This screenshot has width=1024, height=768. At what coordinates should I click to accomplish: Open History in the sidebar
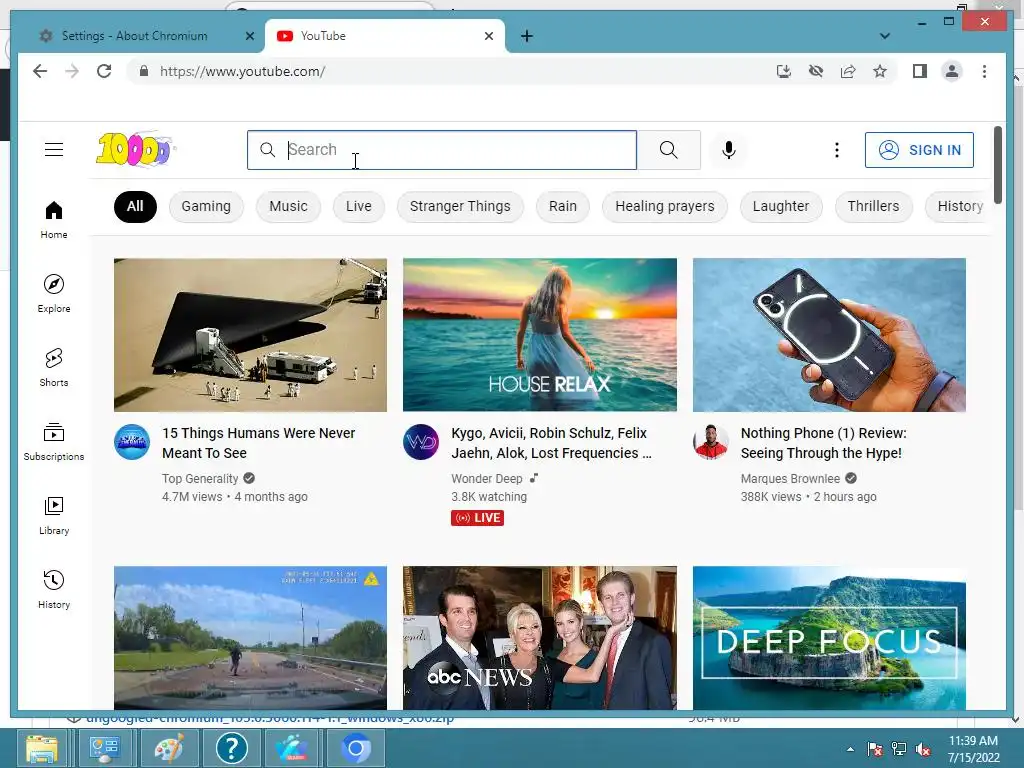(54, 589)
